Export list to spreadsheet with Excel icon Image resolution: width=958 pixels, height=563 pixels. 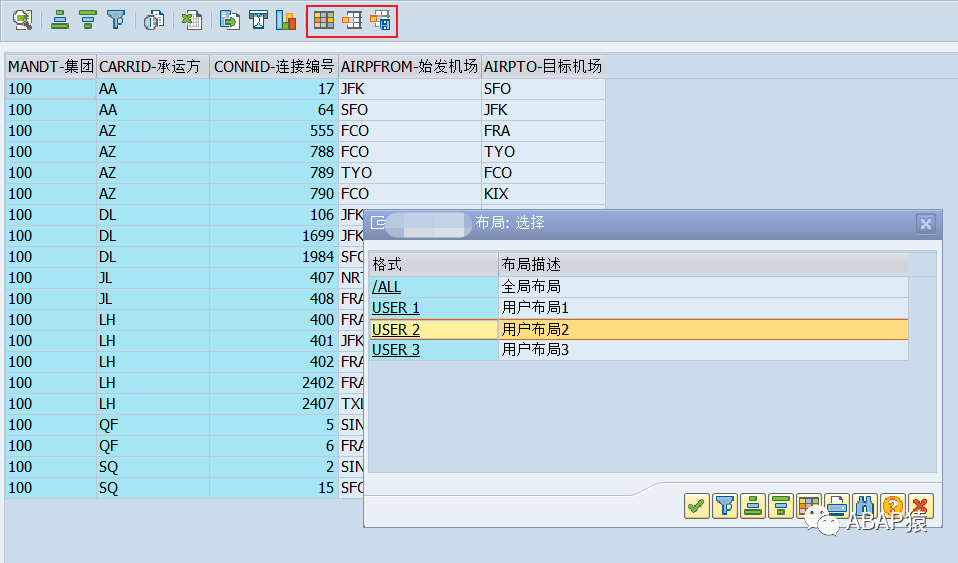(x=192, y=20)
